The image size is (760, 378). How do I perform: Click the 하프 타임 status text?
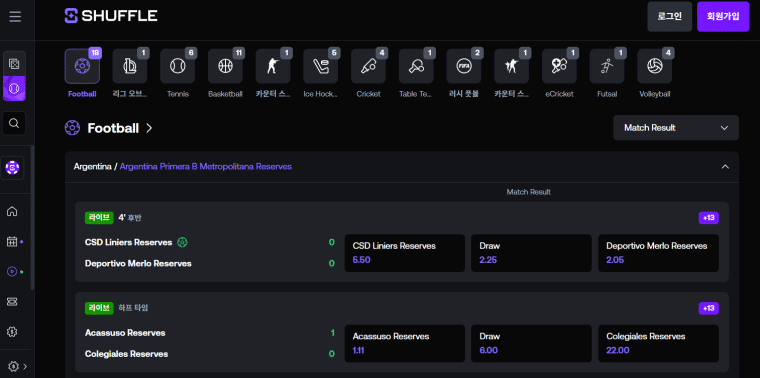point(133,308)
